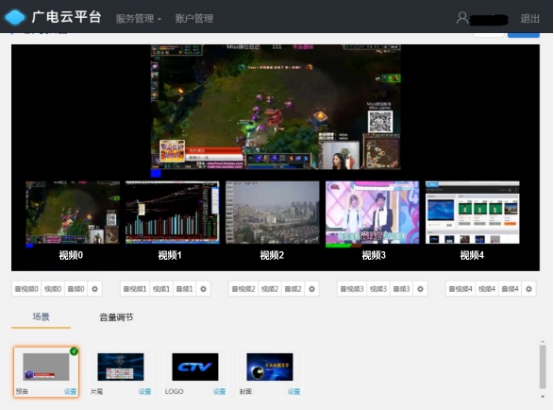Viewport: 554px width, 410px height.
Task: Click 设置 link under 封面 scene
Action: (x=294, y=391)
